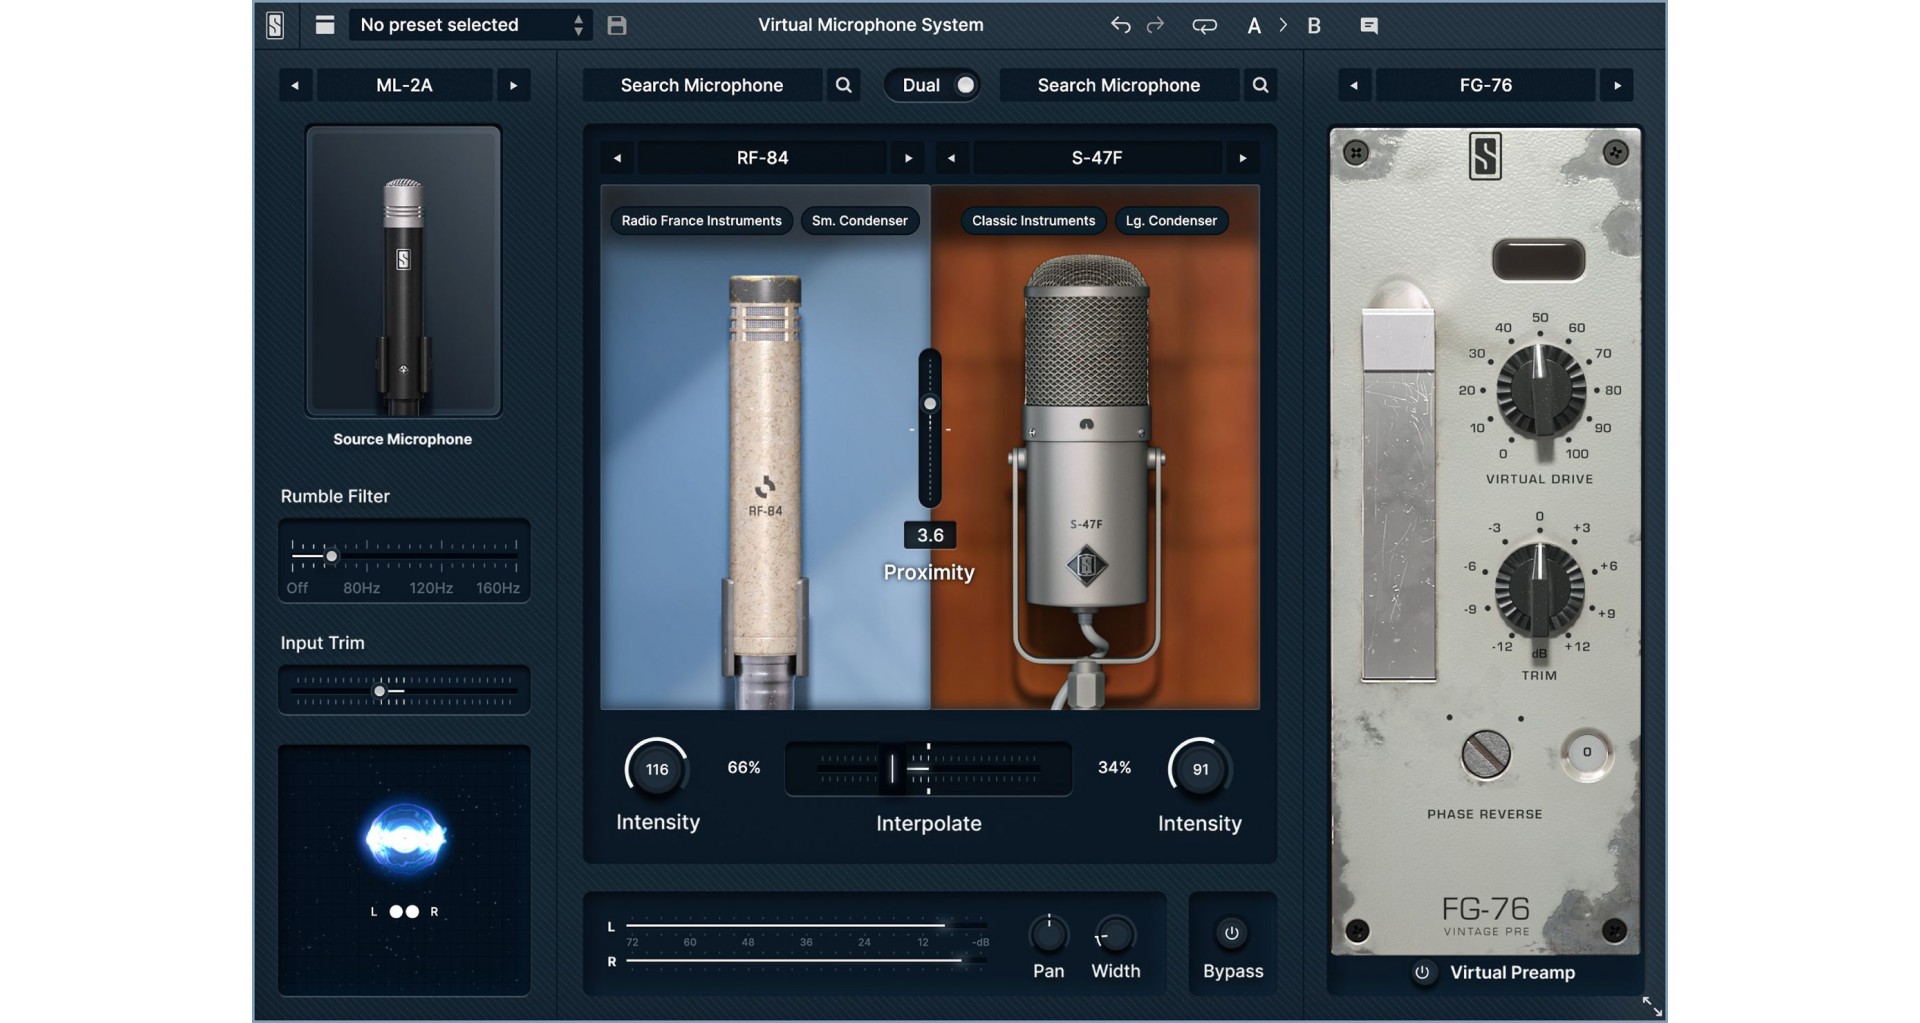Select the A comparison state

pos(1254,26)
